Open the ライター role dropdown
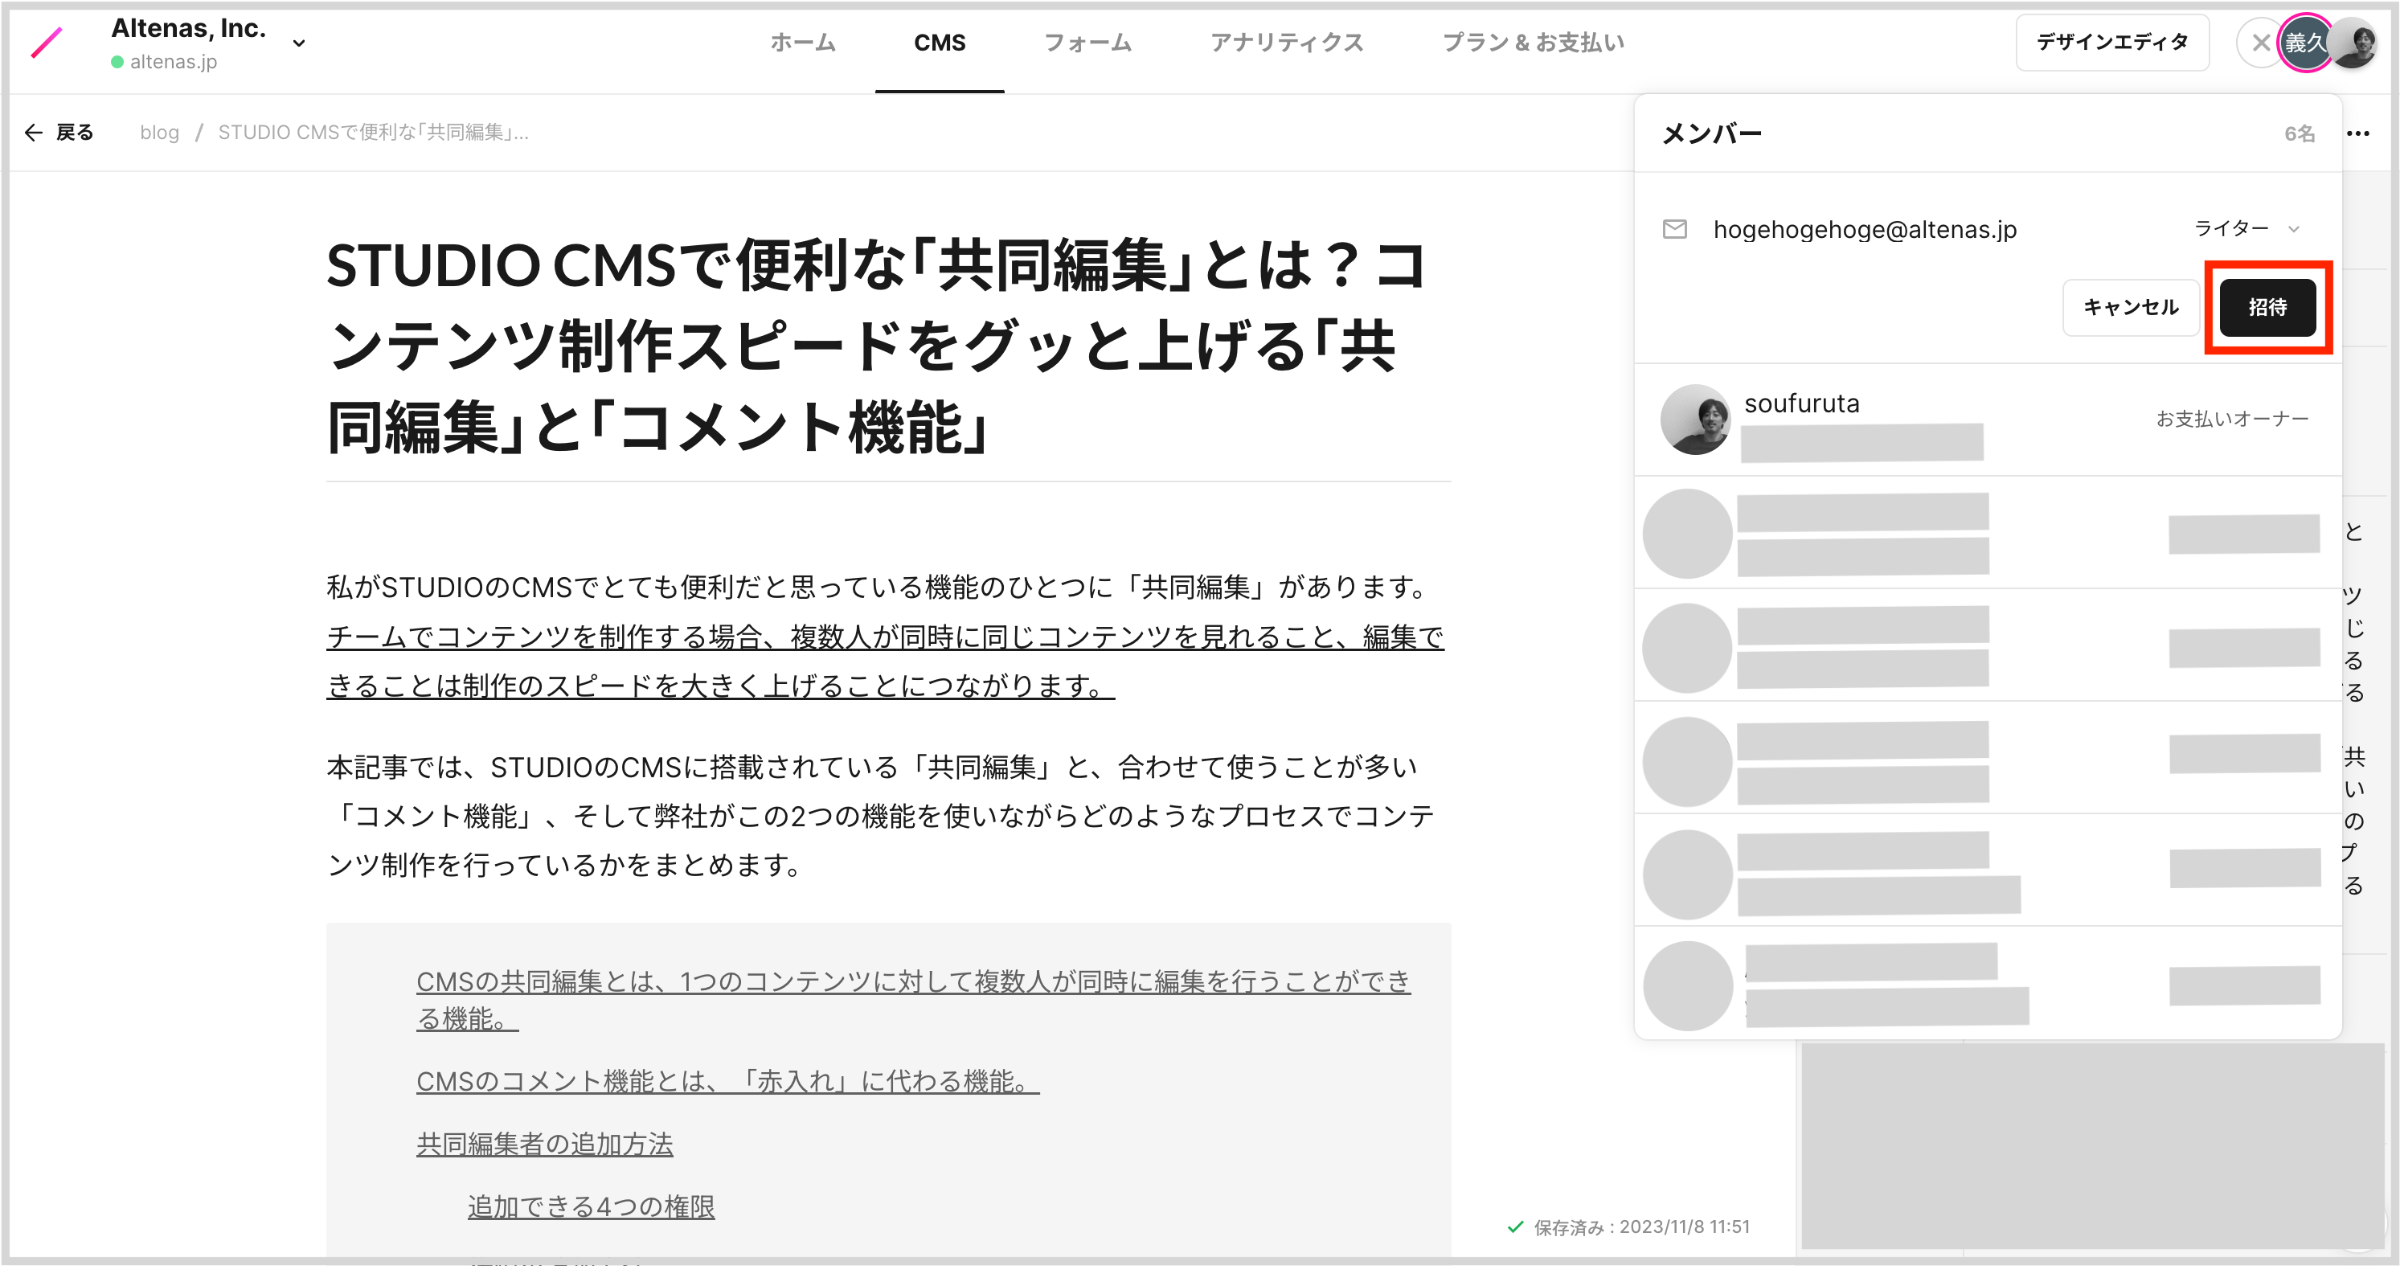 click(x=2245, y=229)
